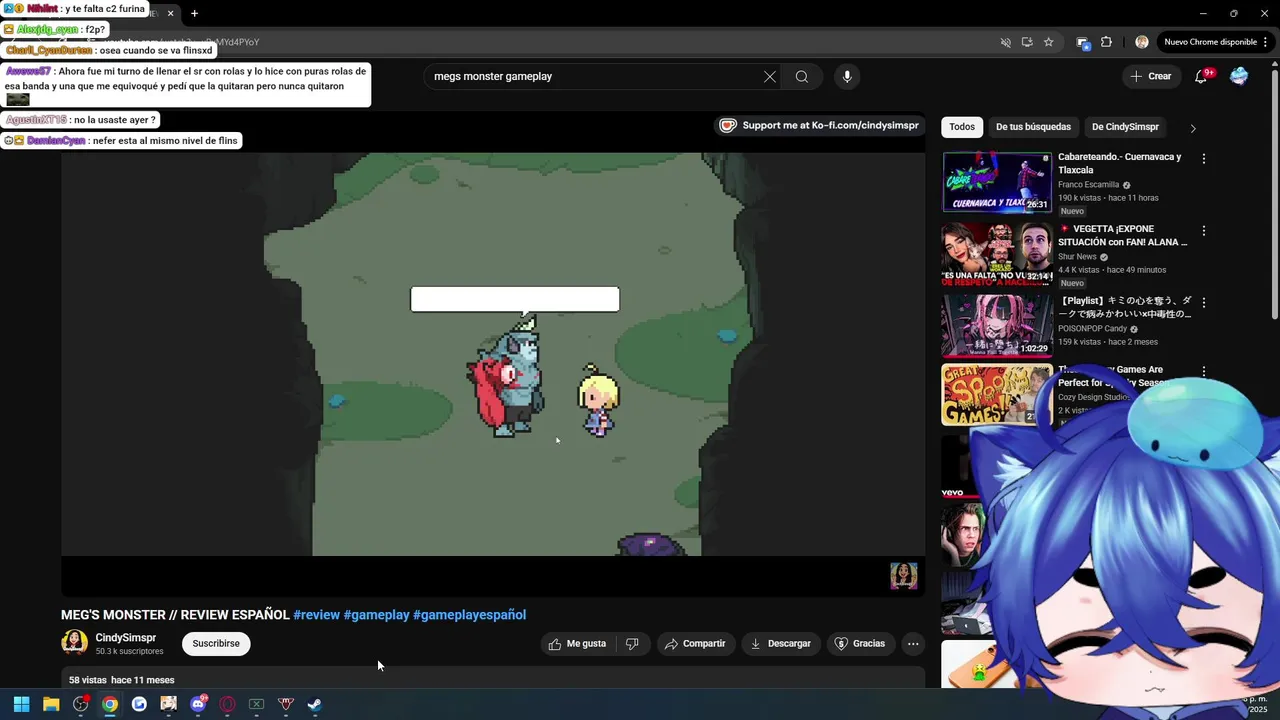Open the VEGETTA EXPONE SITUACIÓN video thumbnail
Screen dimensions: 1280x720
point(997,254)
